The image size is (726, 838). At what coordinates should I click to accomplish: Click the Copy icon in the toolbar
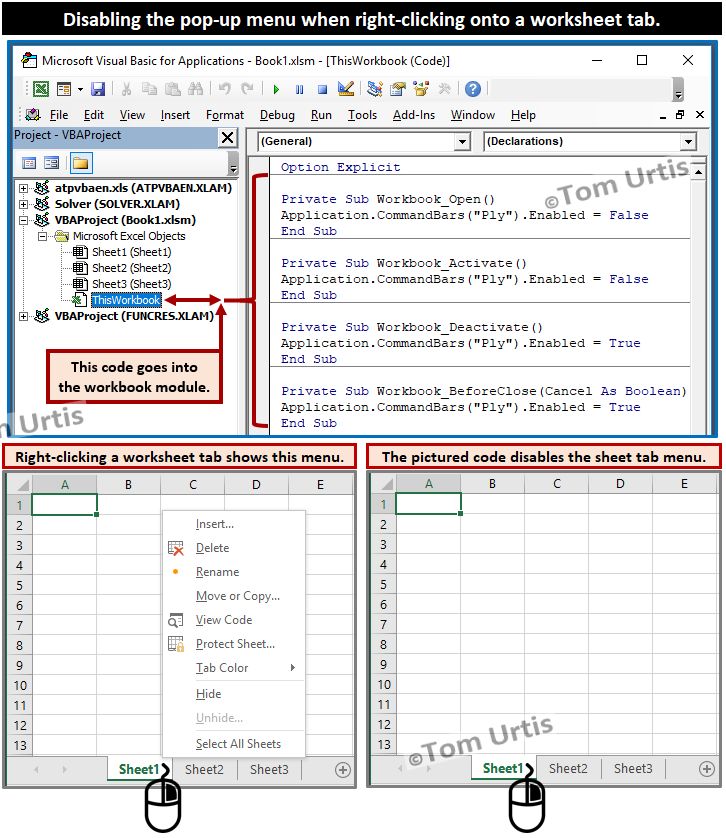[x=149, y=89]
